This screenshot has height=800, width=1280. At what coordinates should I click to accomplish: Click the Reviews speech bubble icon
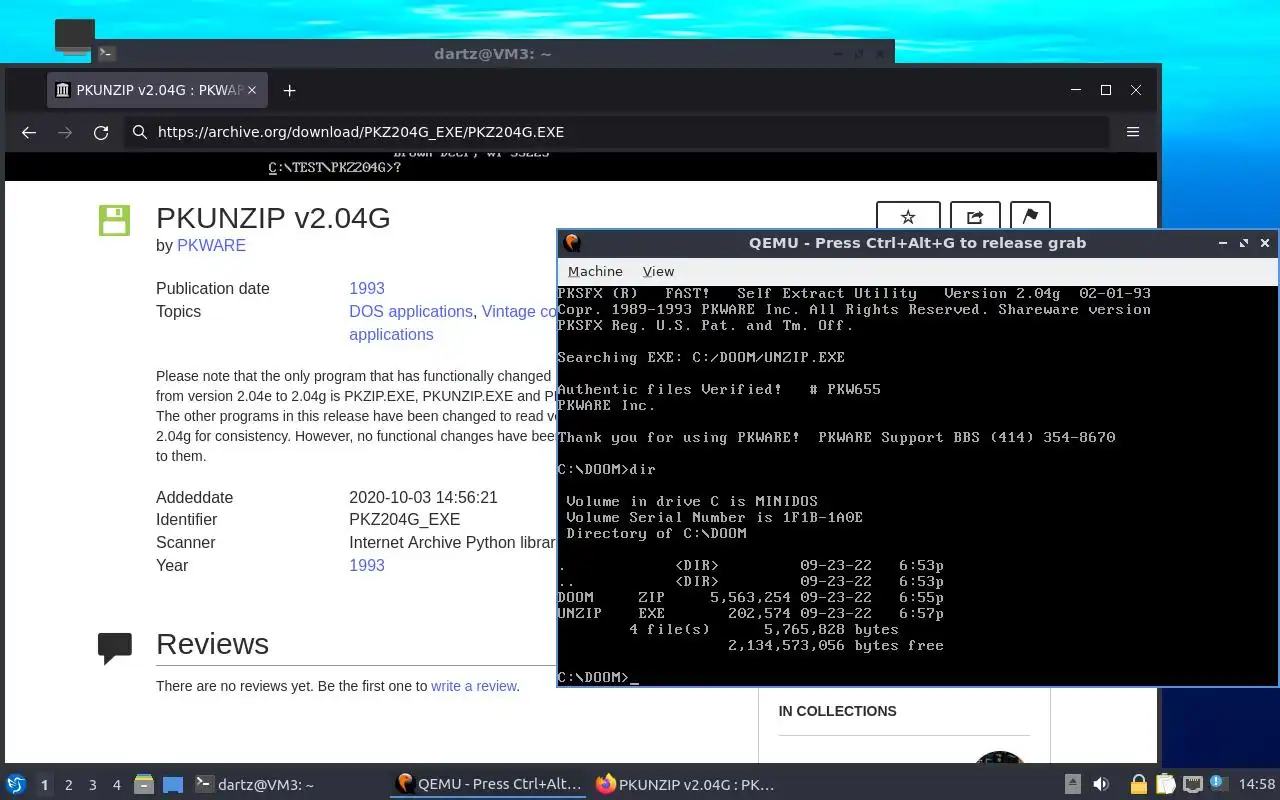coord(115,648)
